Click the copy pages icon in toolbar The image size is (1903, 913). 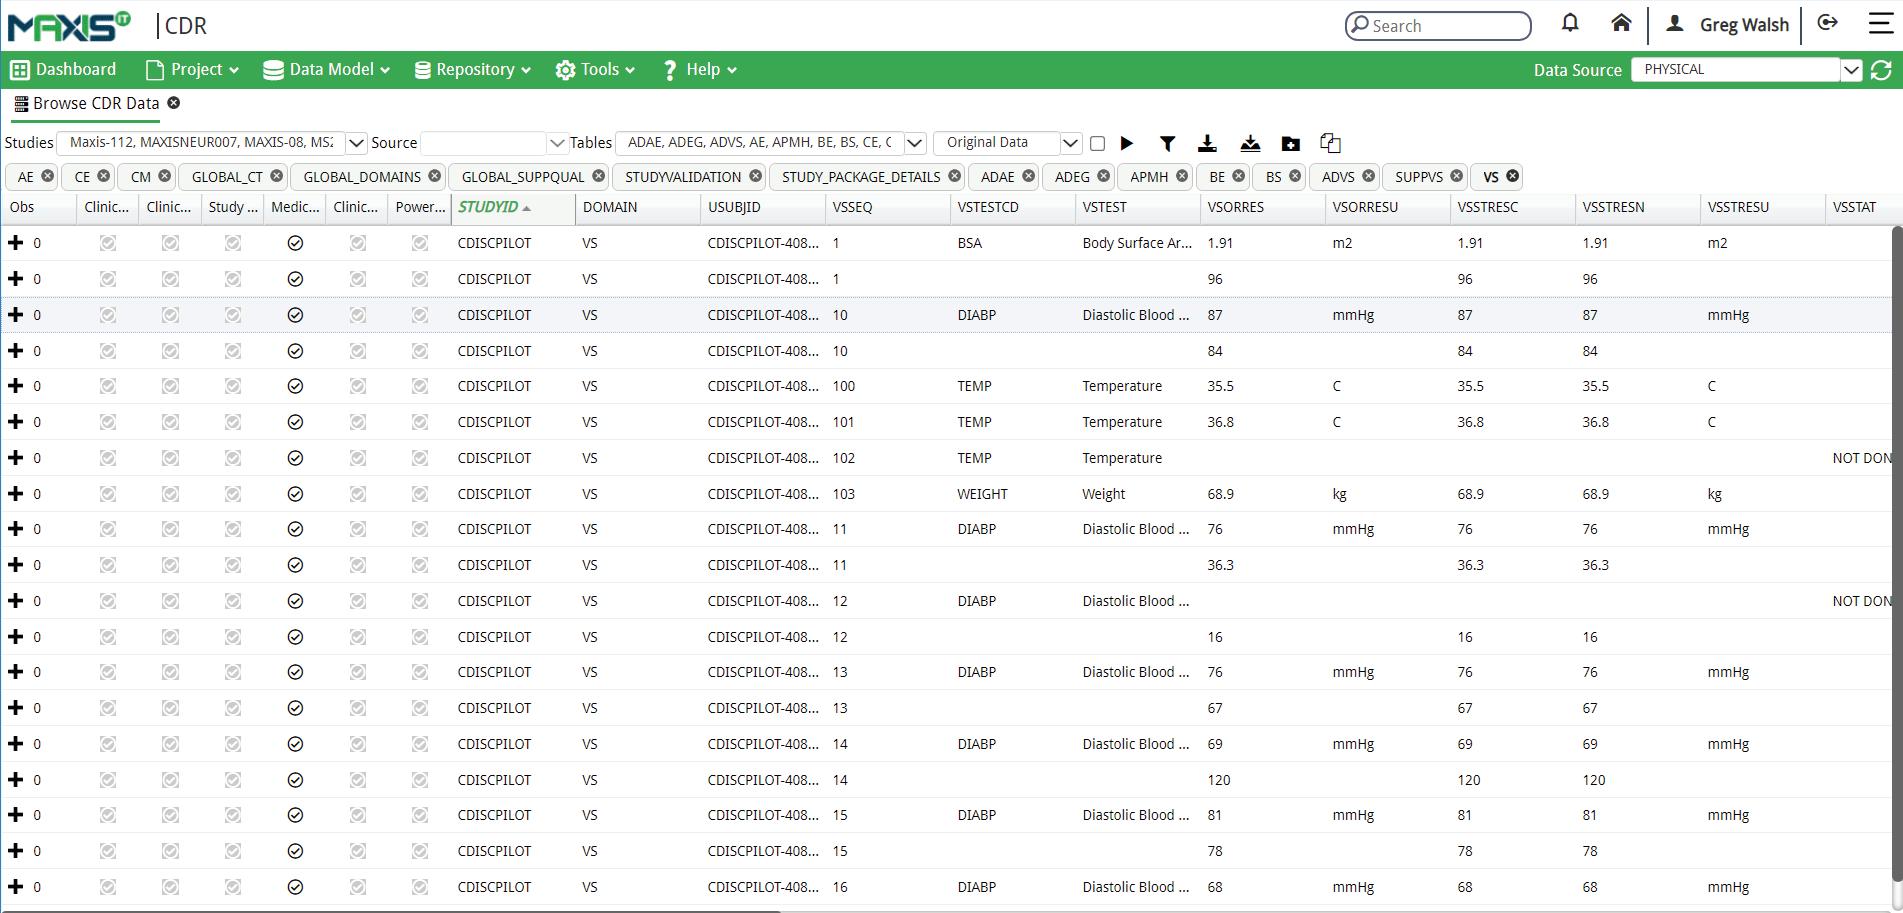pos(1330,143)
